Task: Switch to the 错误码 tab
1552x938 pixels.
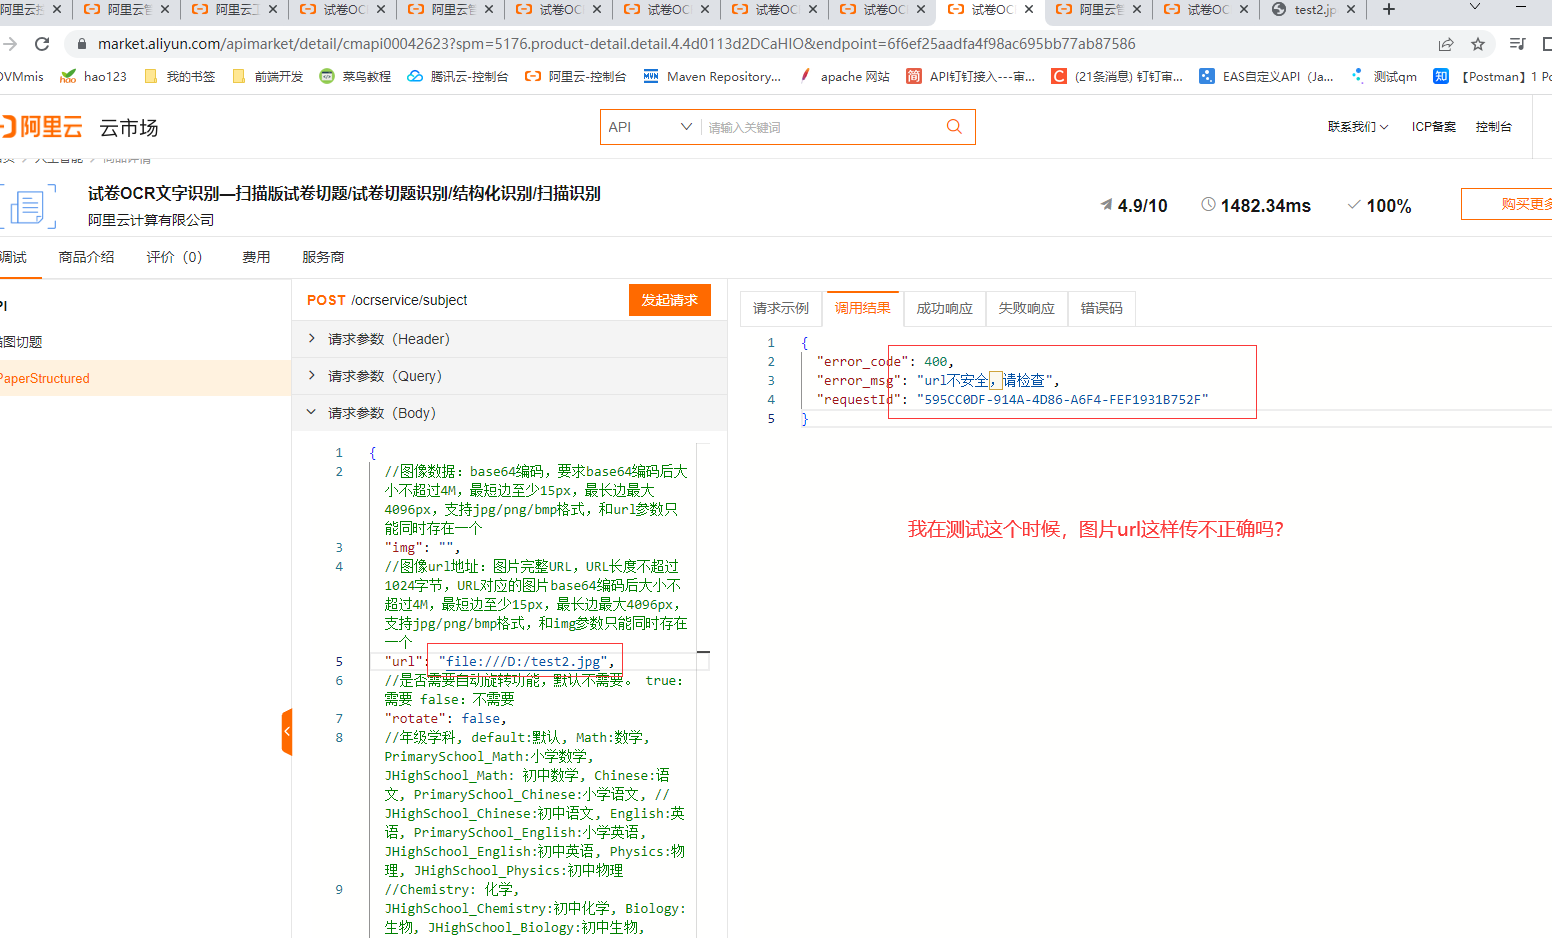Action: (x=1102, y=308)
